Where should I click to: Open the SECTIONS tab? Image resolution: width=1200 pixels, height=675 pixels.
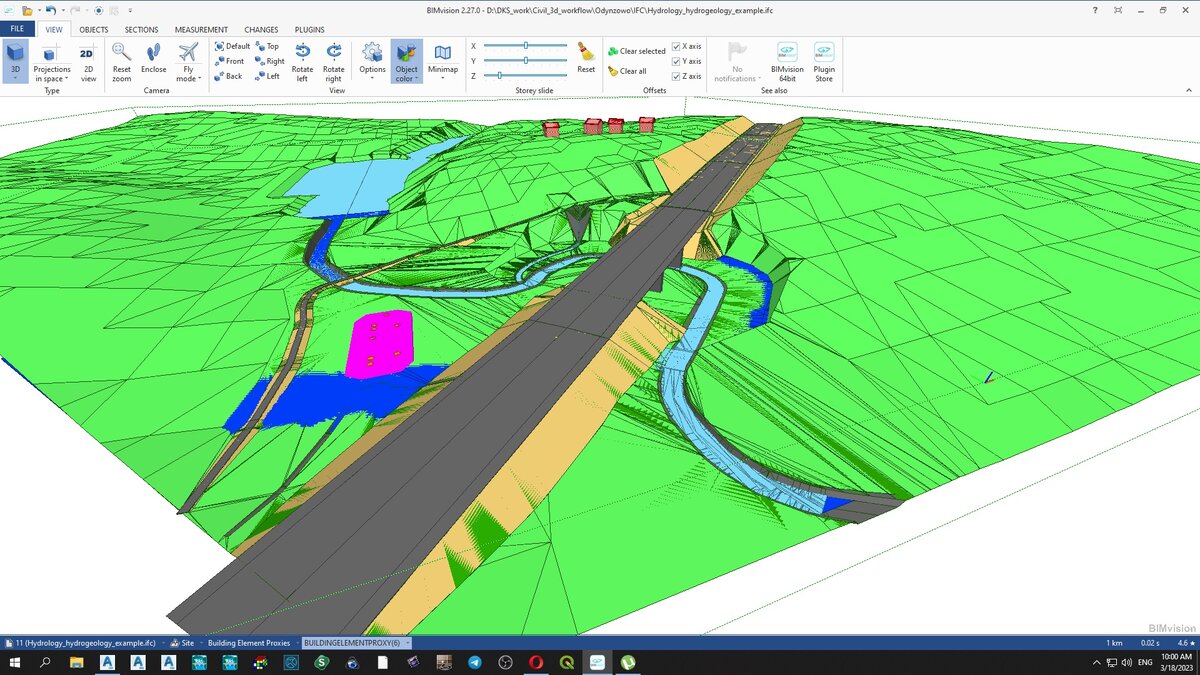[x=141, y=30]
